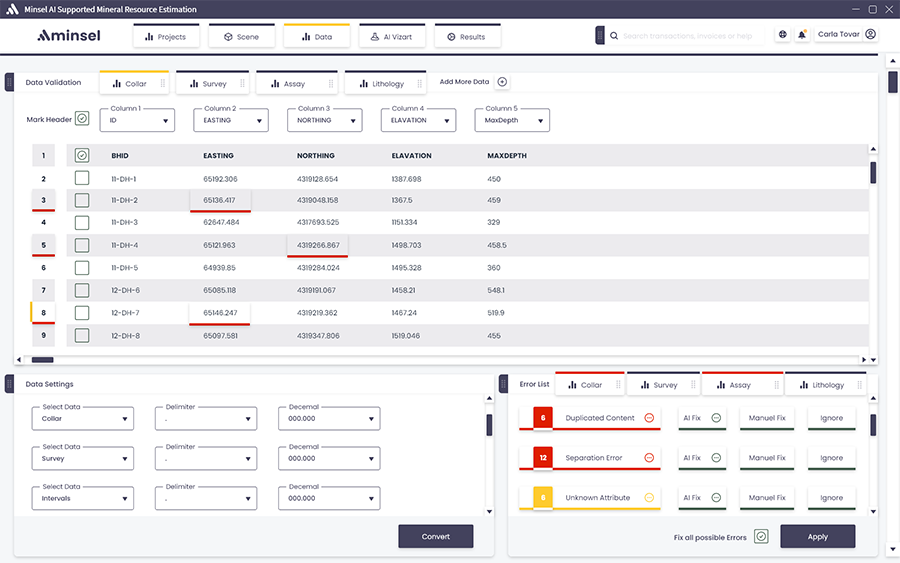Click the icon next to AI Fix in Unknown Attribute row
This screenshot has height=563, width=900.
coord(716,498)
